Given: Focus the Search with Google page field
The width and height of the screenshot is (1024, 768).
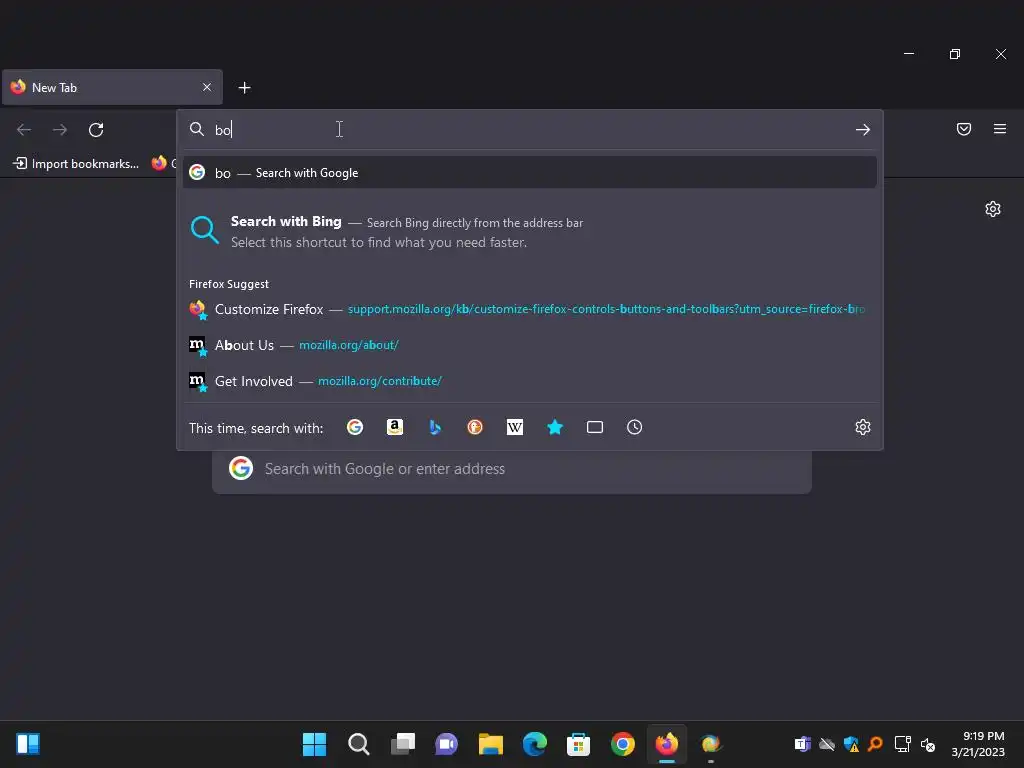Looking at the screenshot, I should click(511, 469).
